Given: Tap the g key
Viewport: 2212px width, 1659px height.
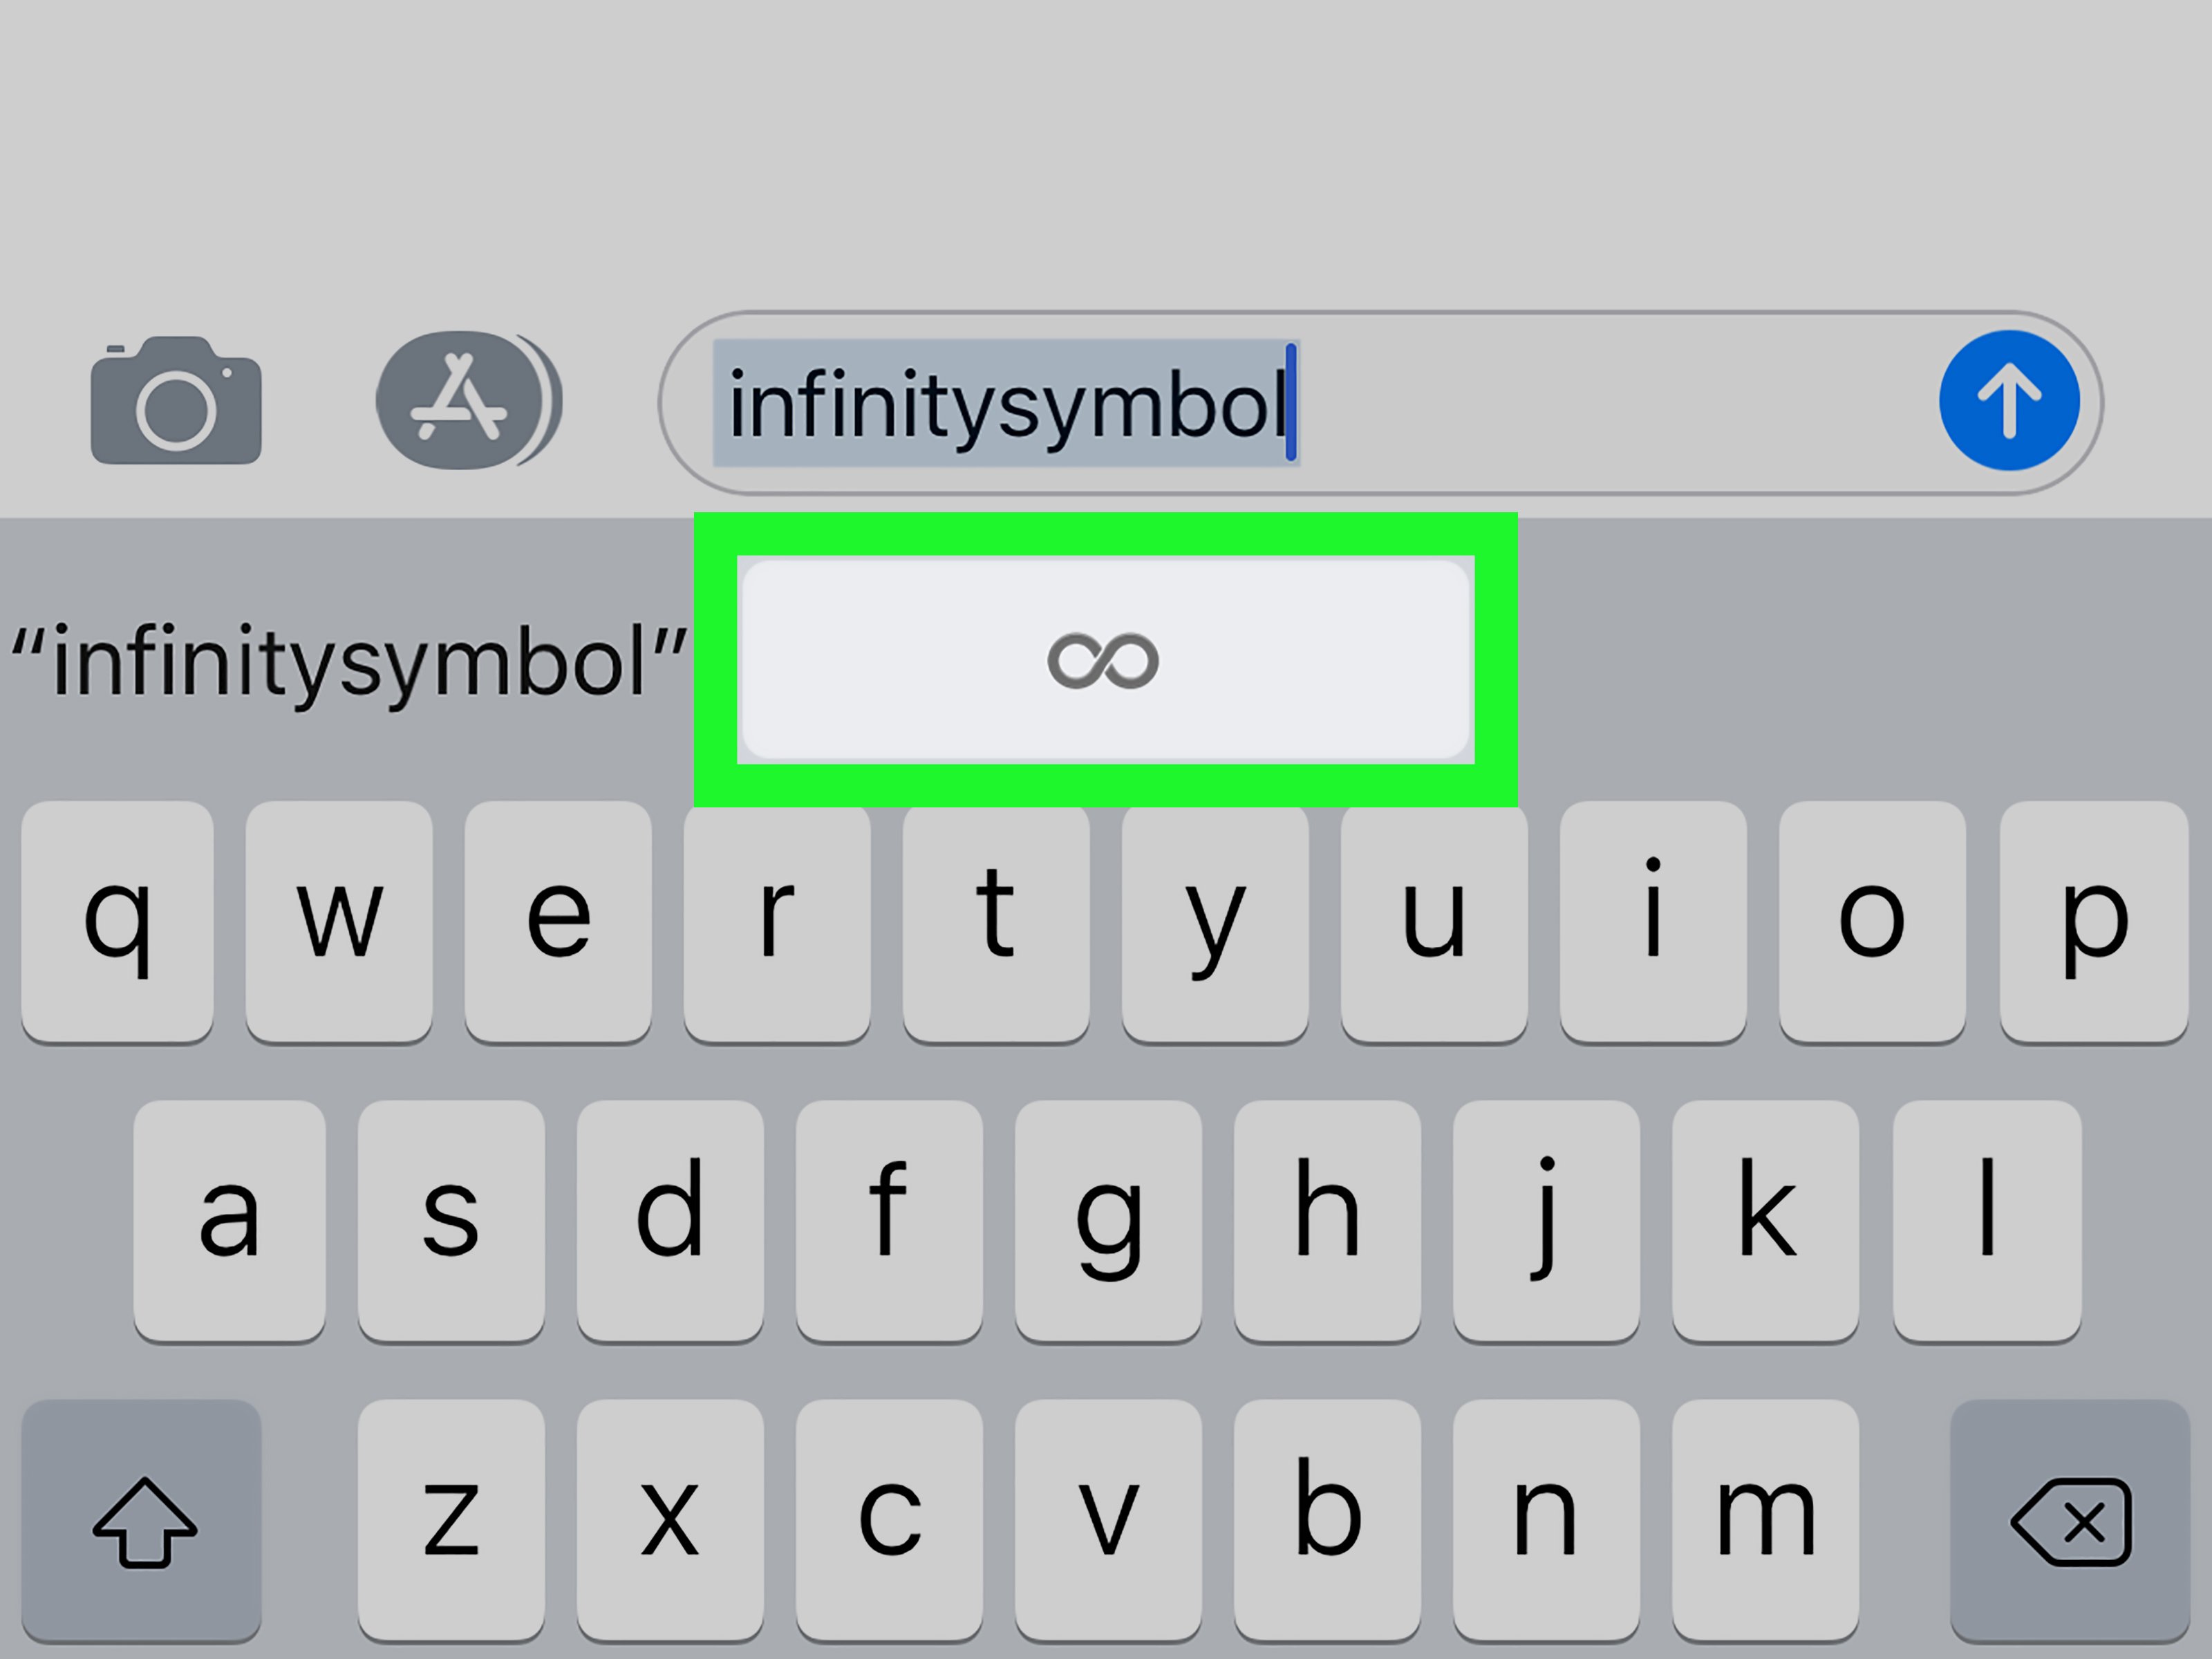Looking at the screenshot, I should point(1108,1221).
